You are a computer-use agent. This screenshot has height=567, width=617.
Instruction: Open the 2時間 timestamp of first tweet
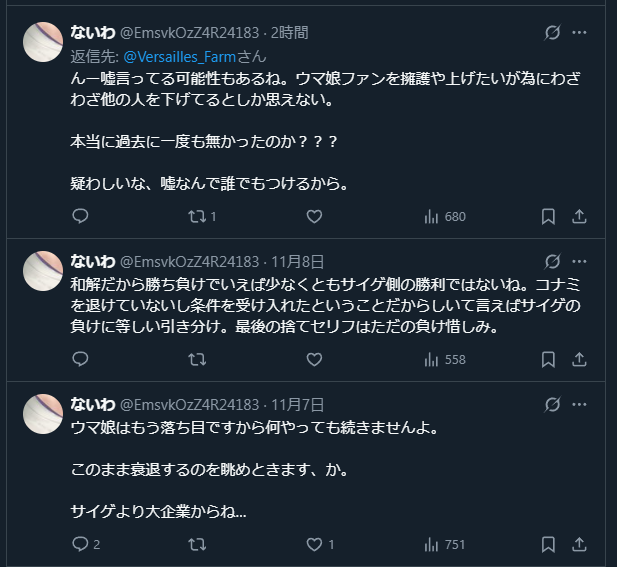pyautogui.click(x=289, y=33)
